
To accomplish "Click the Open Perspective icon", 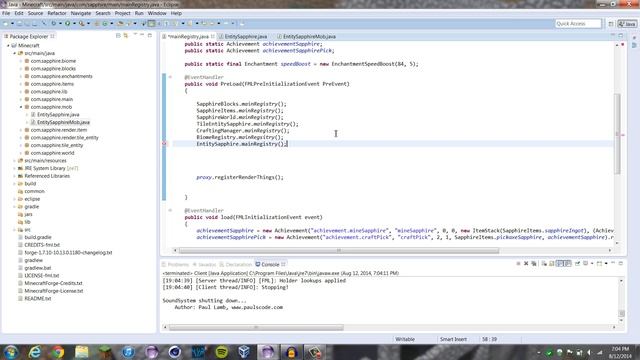I will [x=611, y=24].
